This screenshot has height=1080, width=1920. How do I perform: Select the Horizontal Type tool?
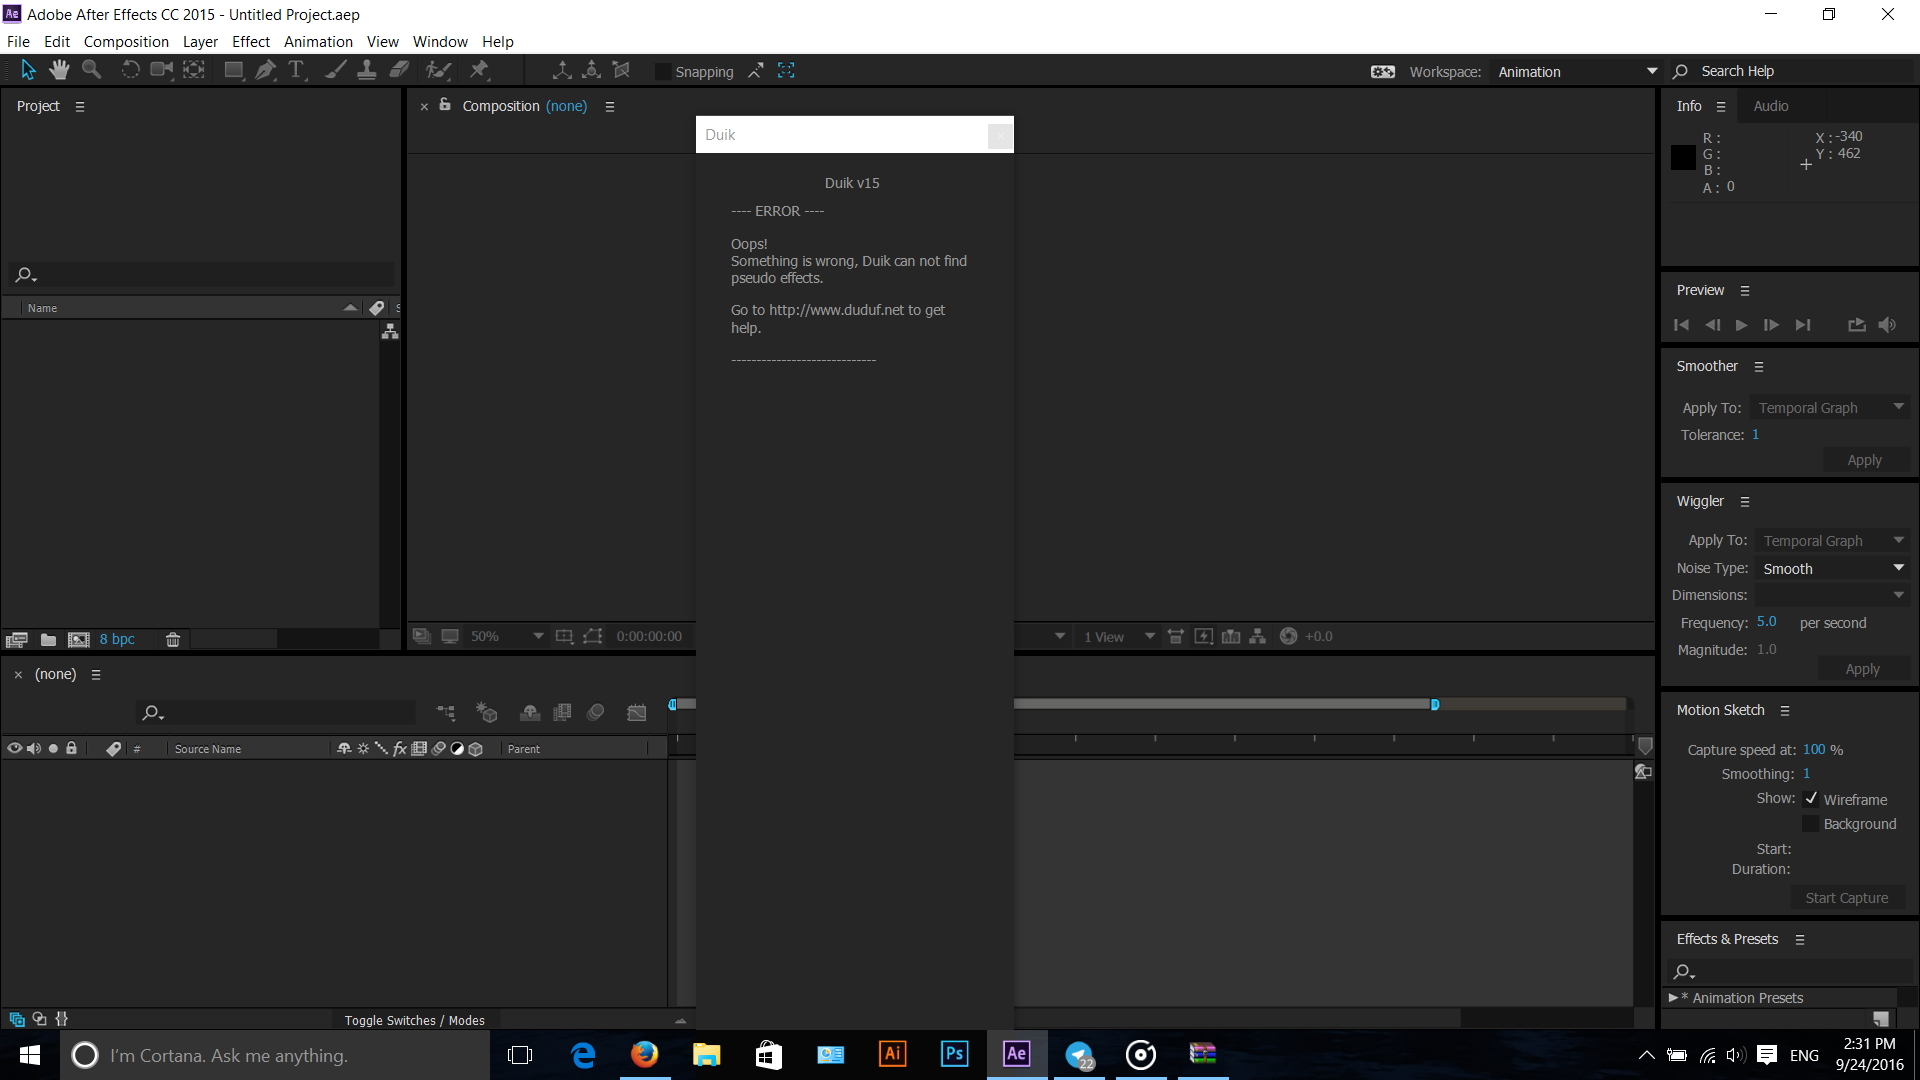tap(296, 70)
